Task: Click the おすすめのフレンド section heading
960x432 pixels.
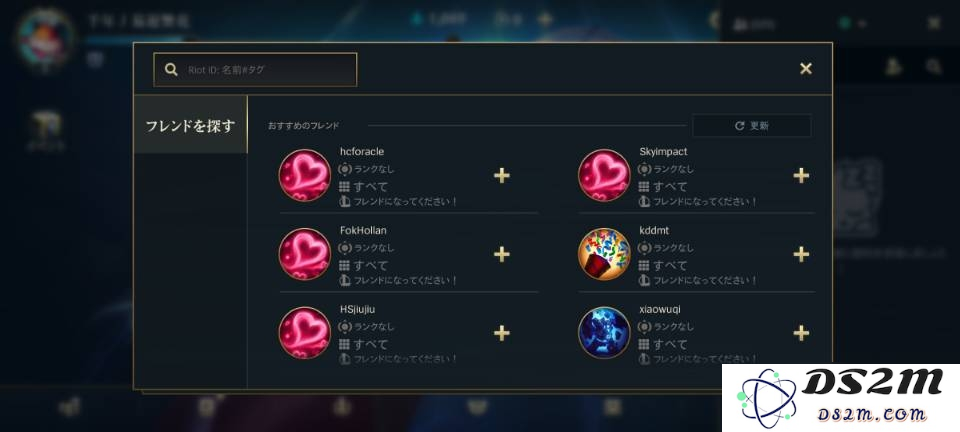Action: pyautogui.click(x=304, y=126)
